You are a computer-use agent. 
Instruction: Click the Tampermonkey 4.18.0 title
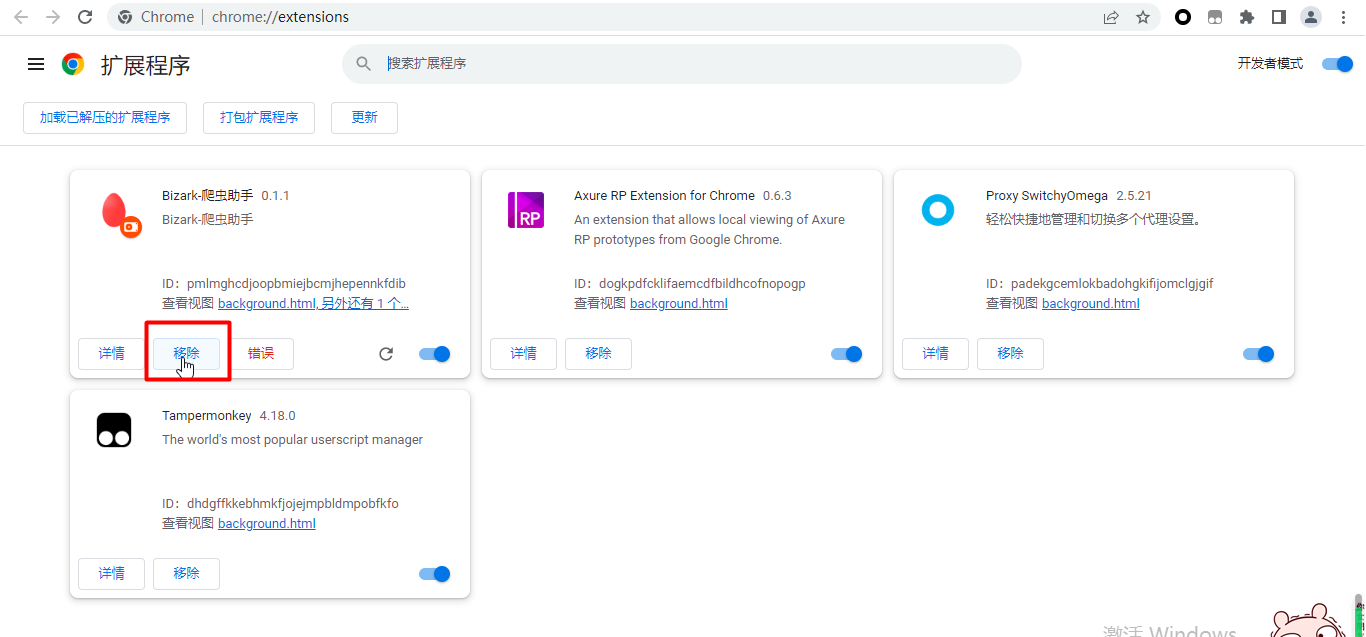pyautogui.click(x=229, y=416)
